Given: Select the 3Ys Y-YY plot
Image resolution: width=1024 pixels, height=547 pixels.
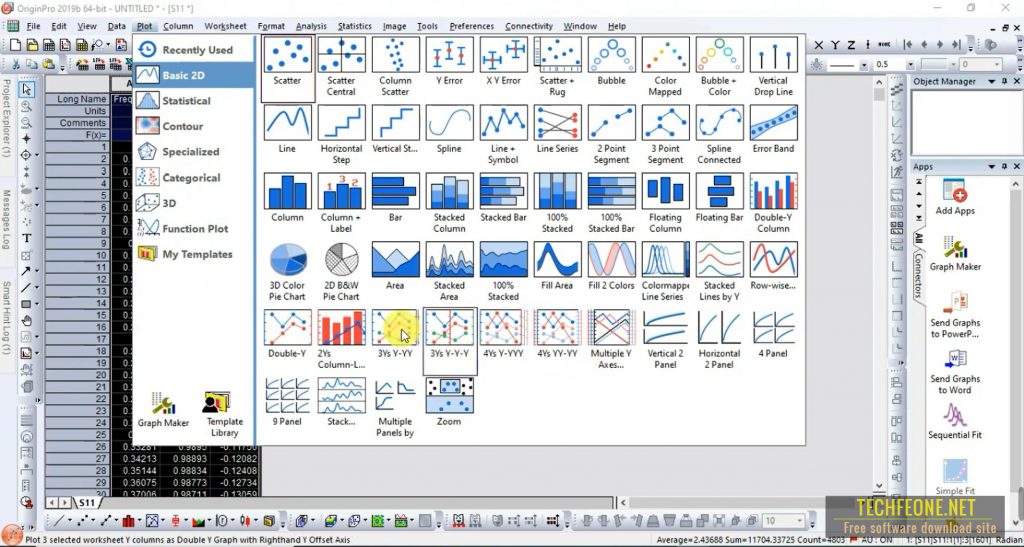Looking at the screenshot, I should pos(395,336).
